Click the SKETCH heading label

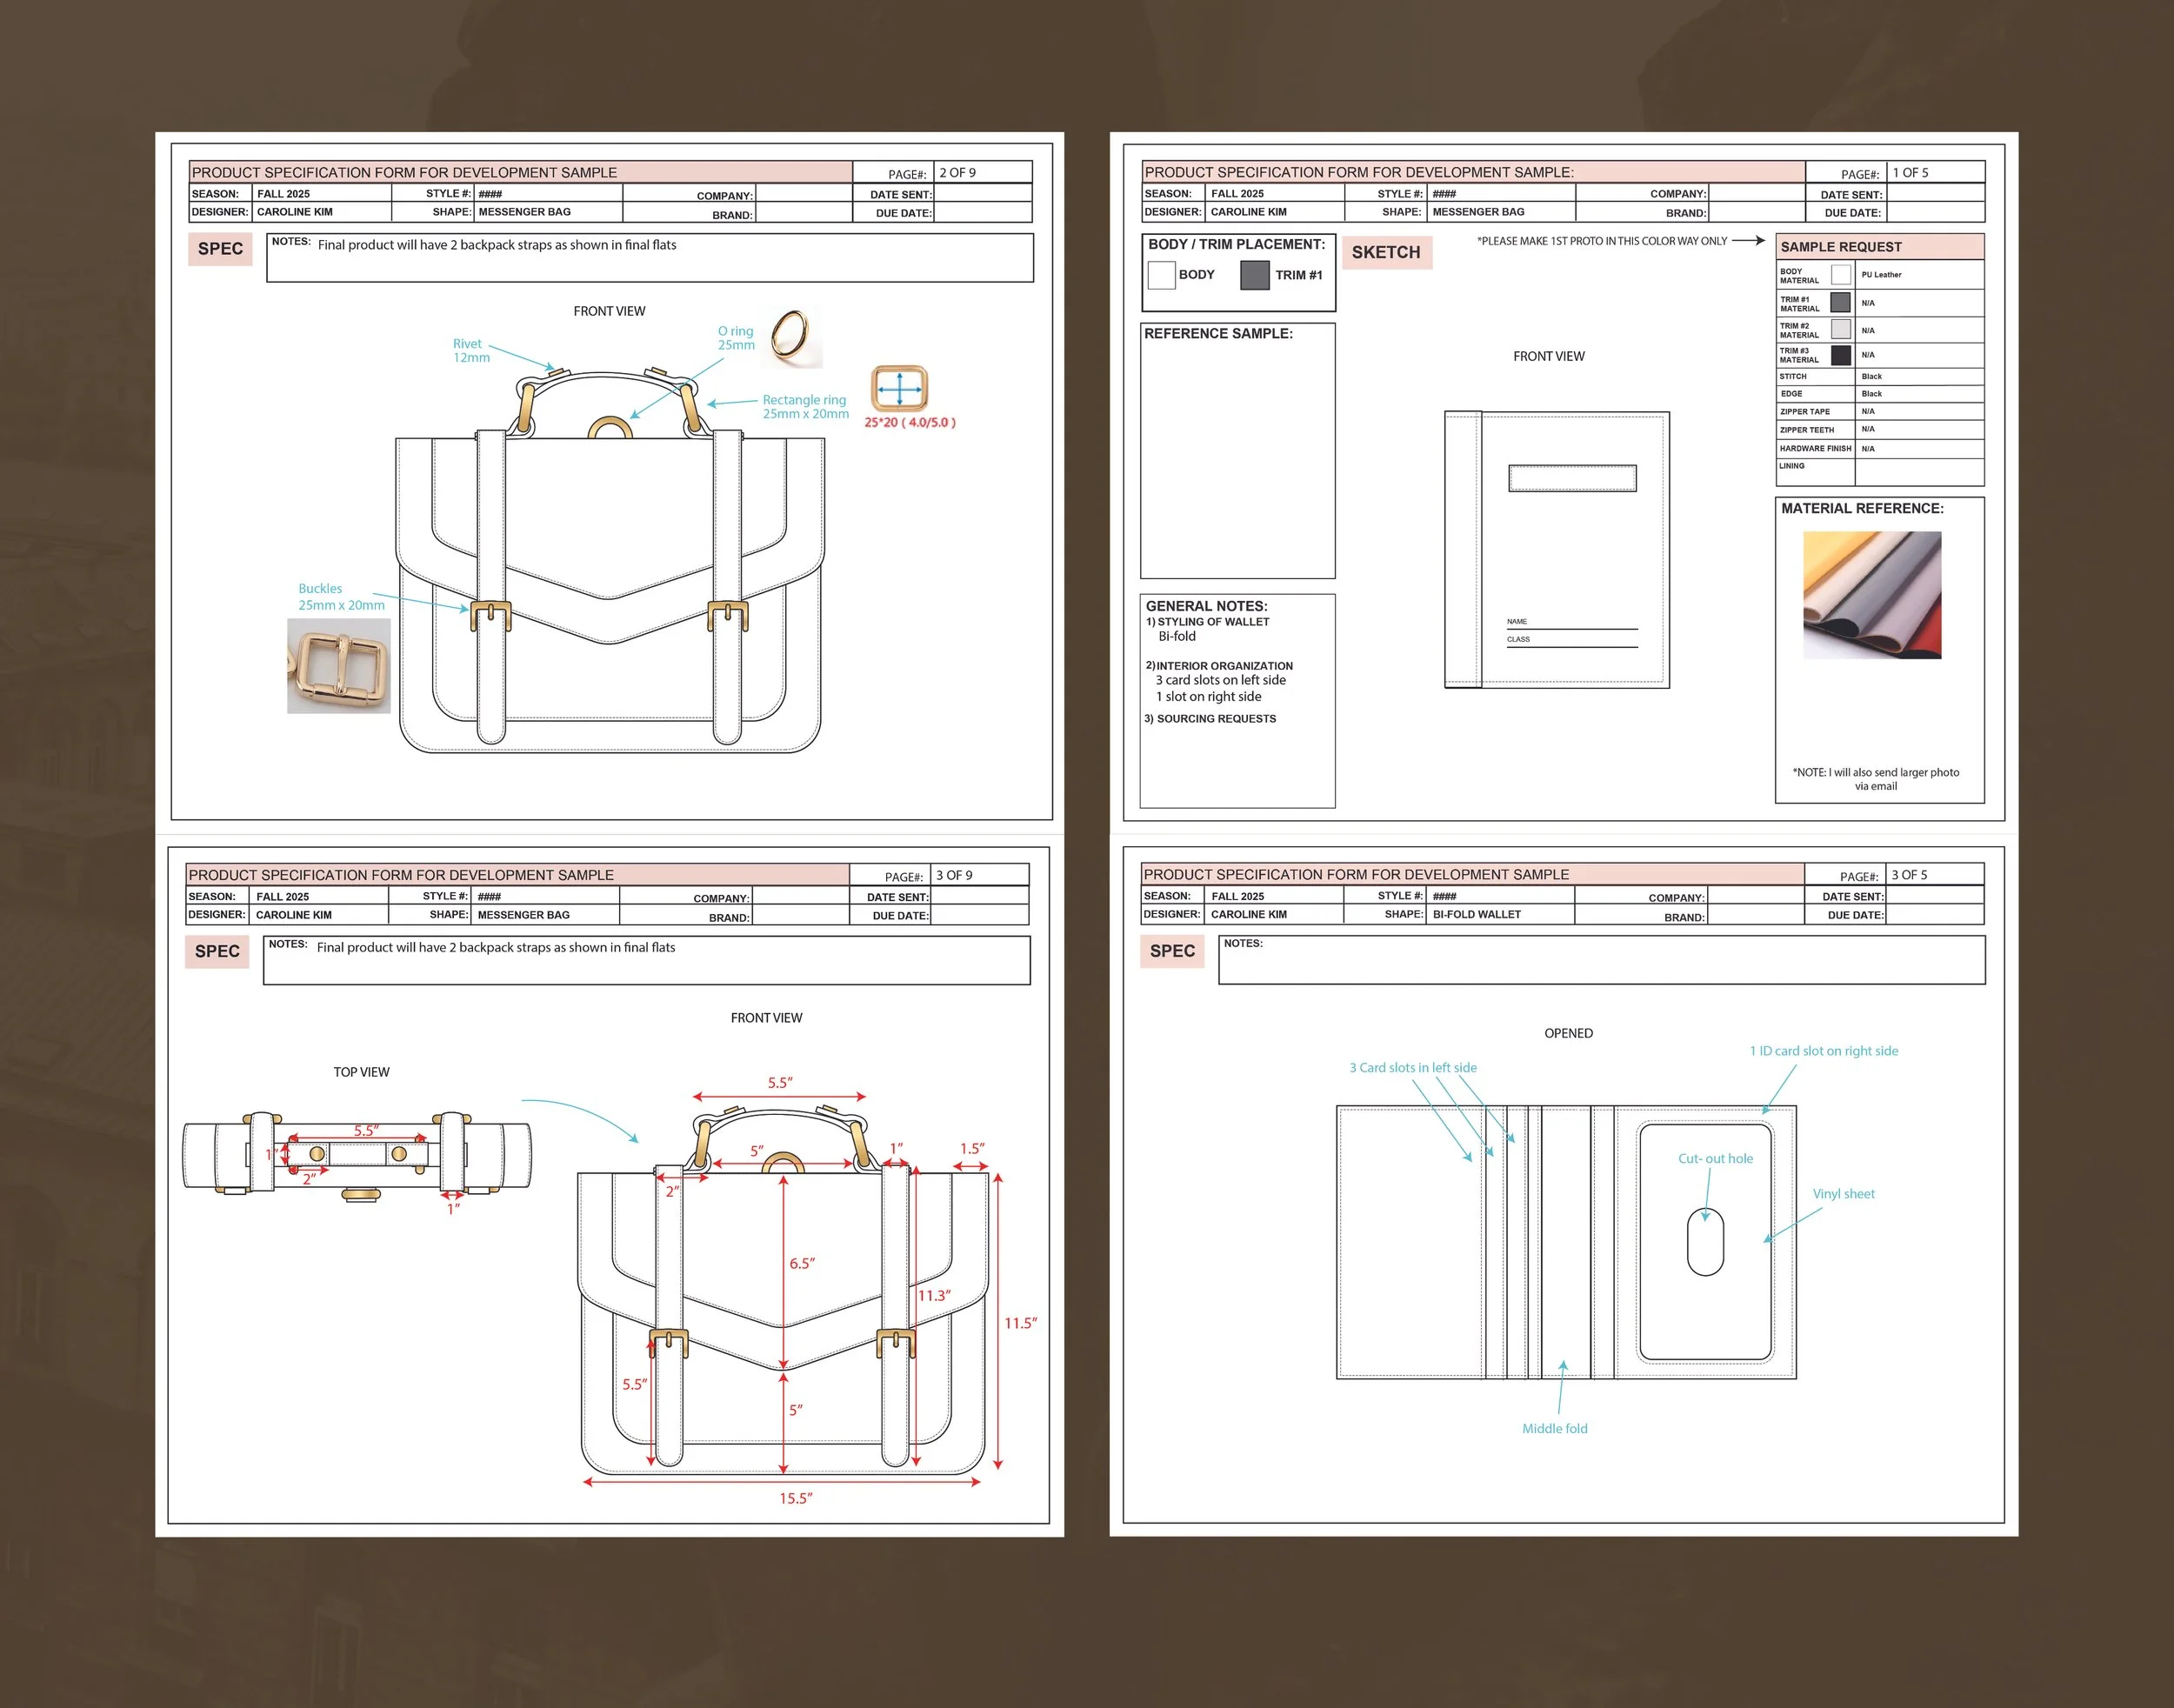[1386, 252]
